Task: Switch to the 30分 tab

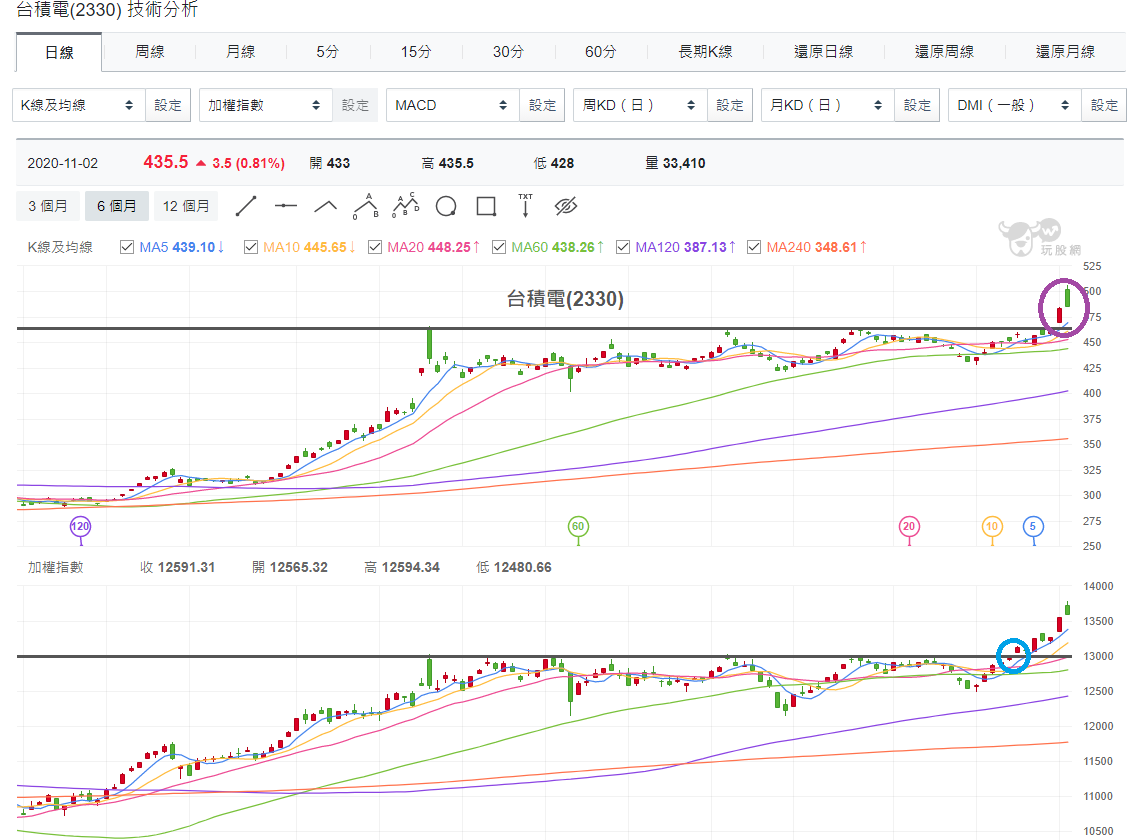Action: (x=508, y=52)
